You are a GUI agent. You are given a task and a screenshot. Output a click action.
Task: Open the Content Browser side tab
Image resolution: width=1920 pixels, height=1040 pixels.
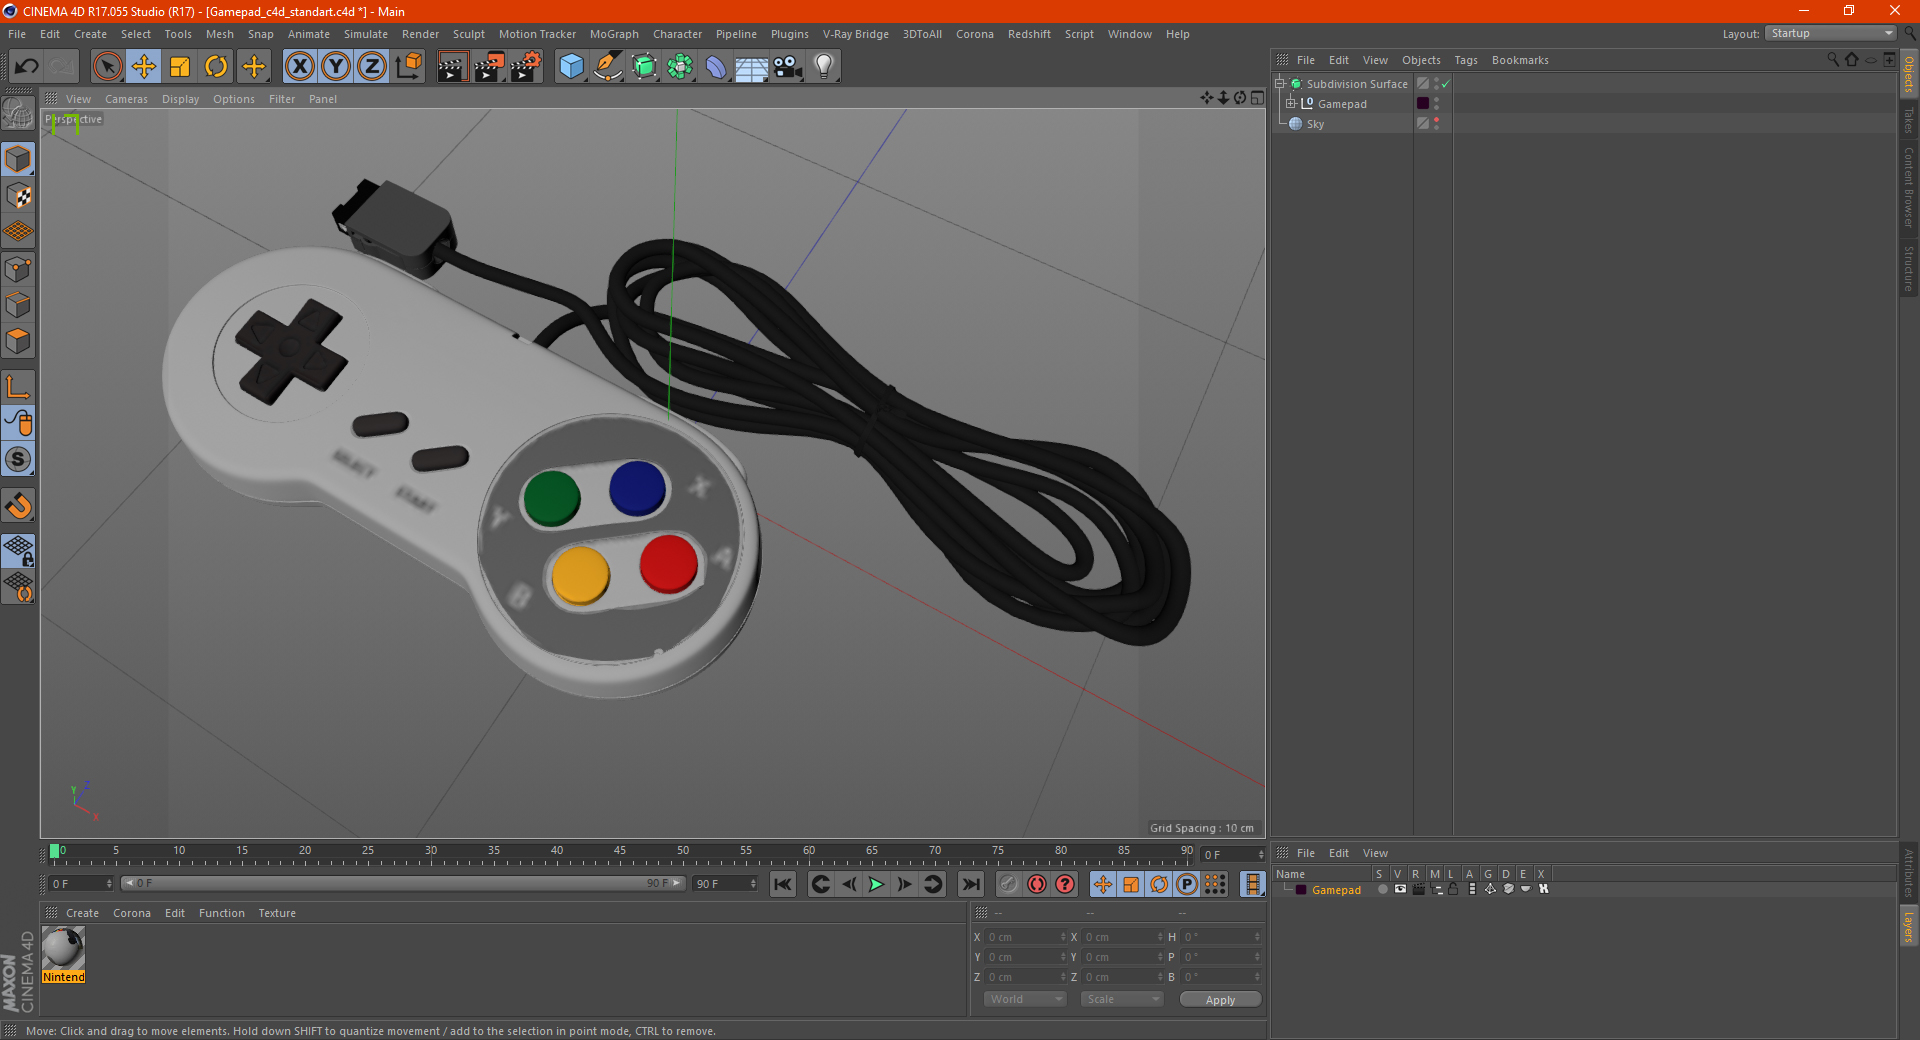coord(1909,186)
